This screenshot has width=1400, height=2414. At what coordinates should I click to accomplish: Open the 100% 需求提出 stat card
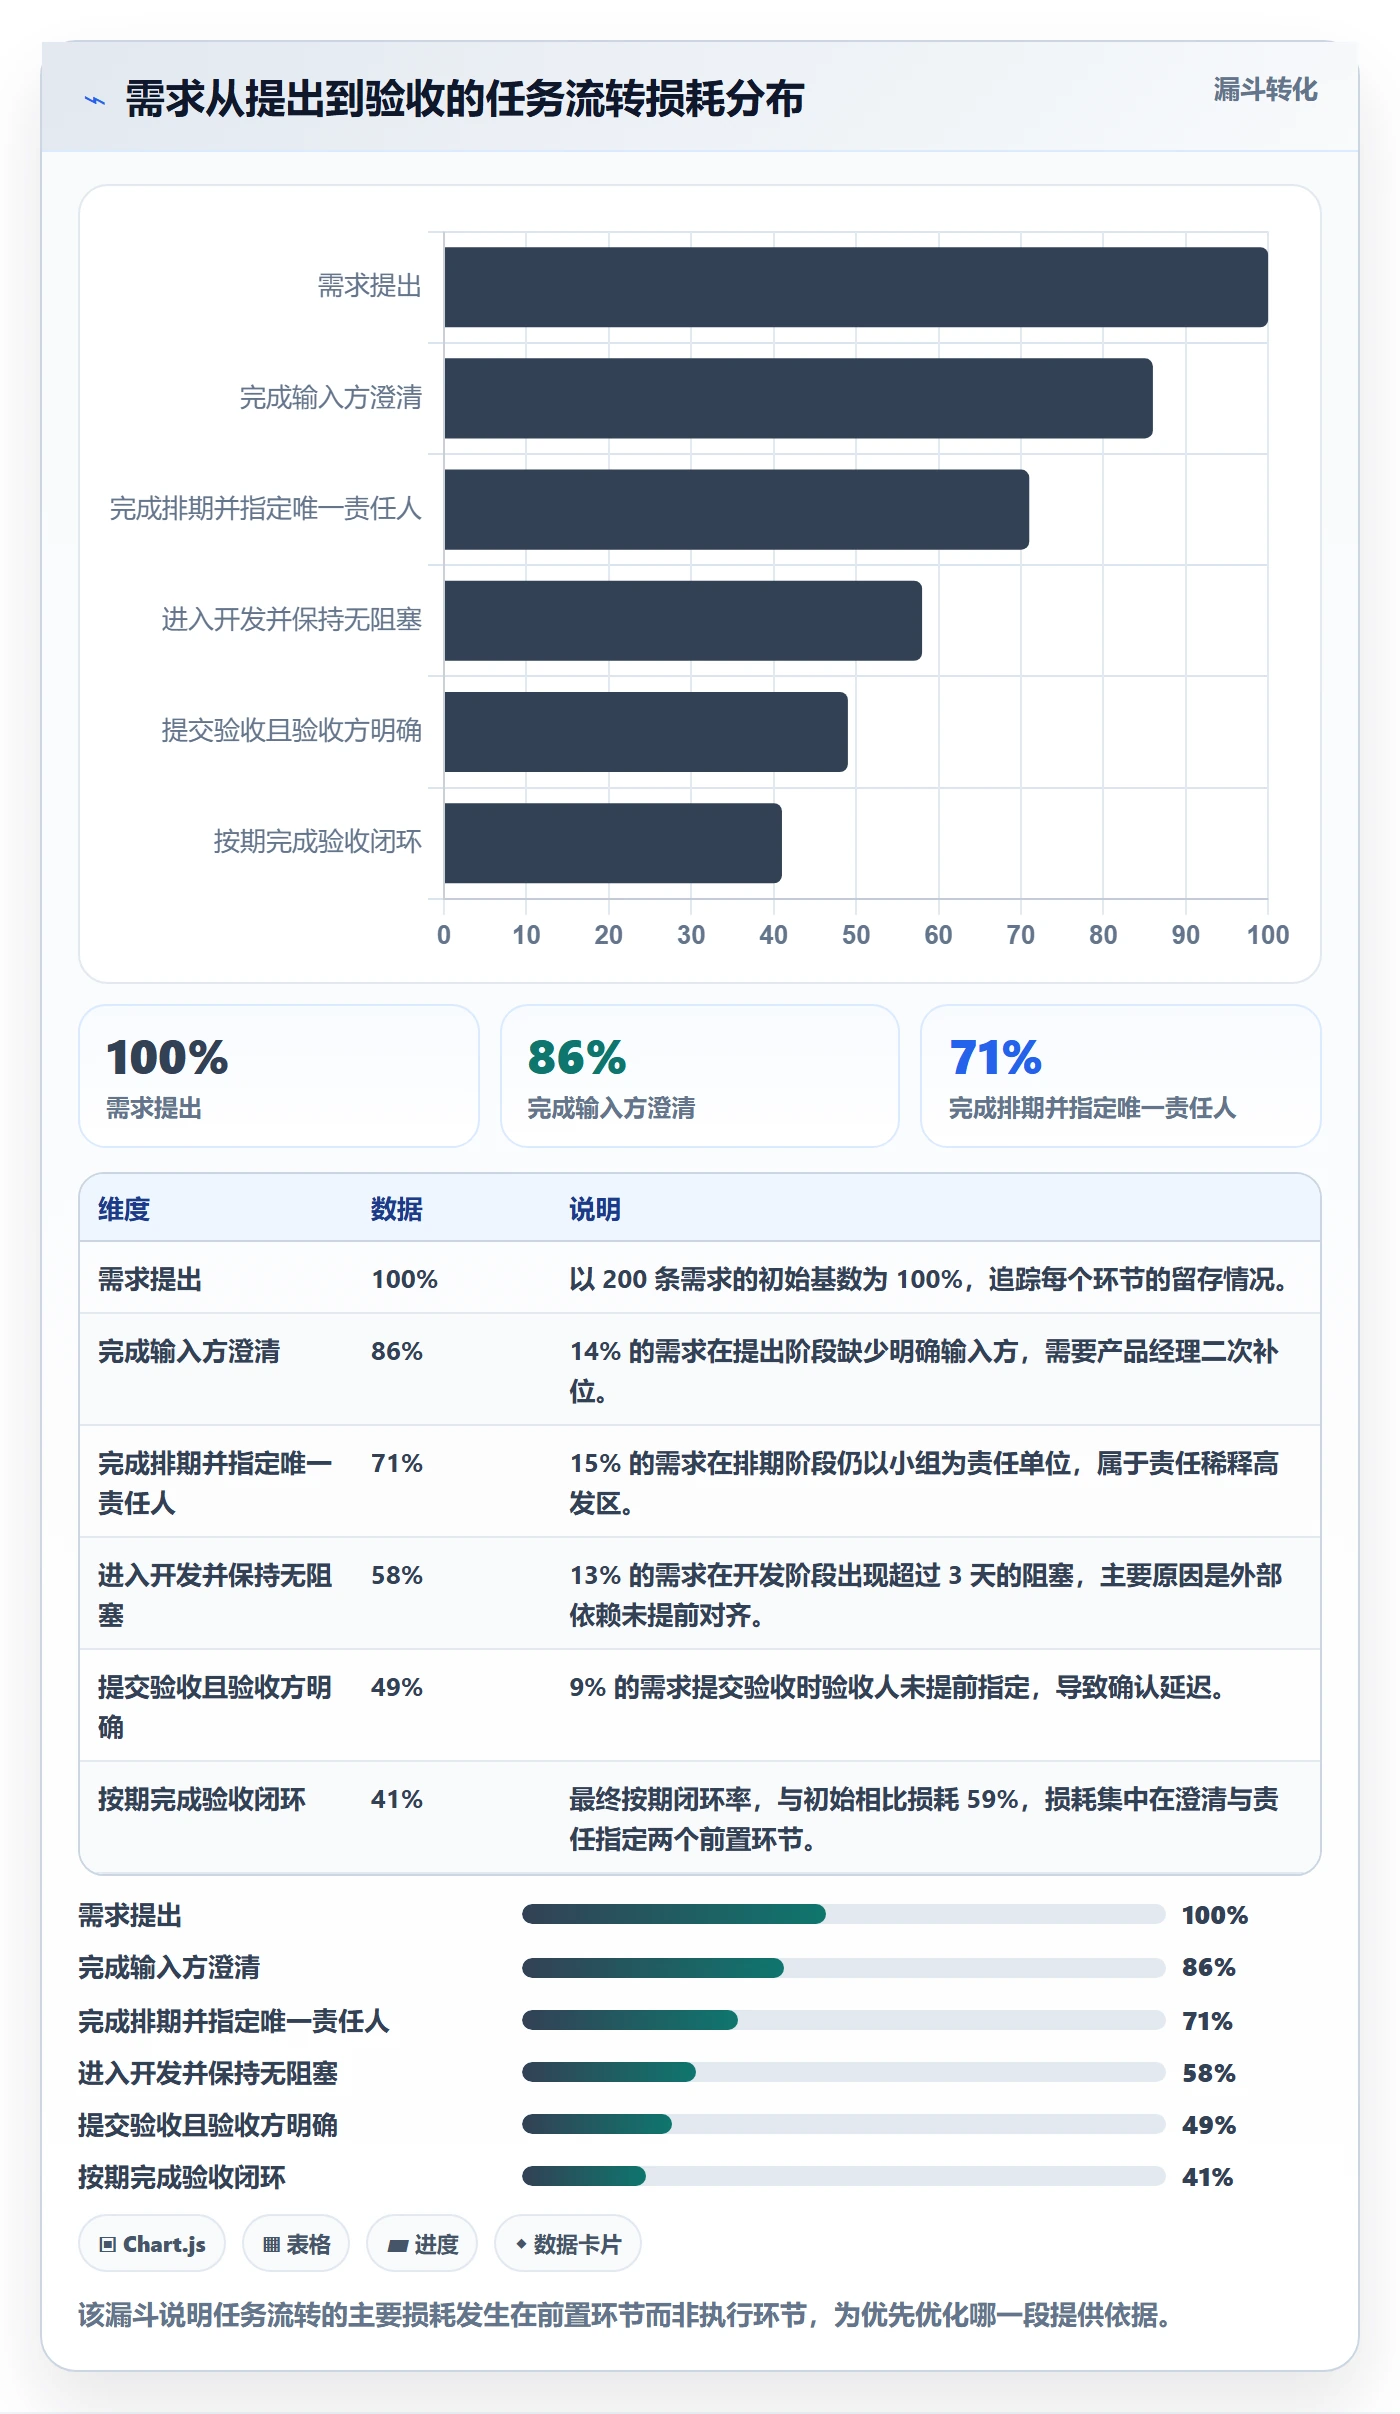point(279,1076)
